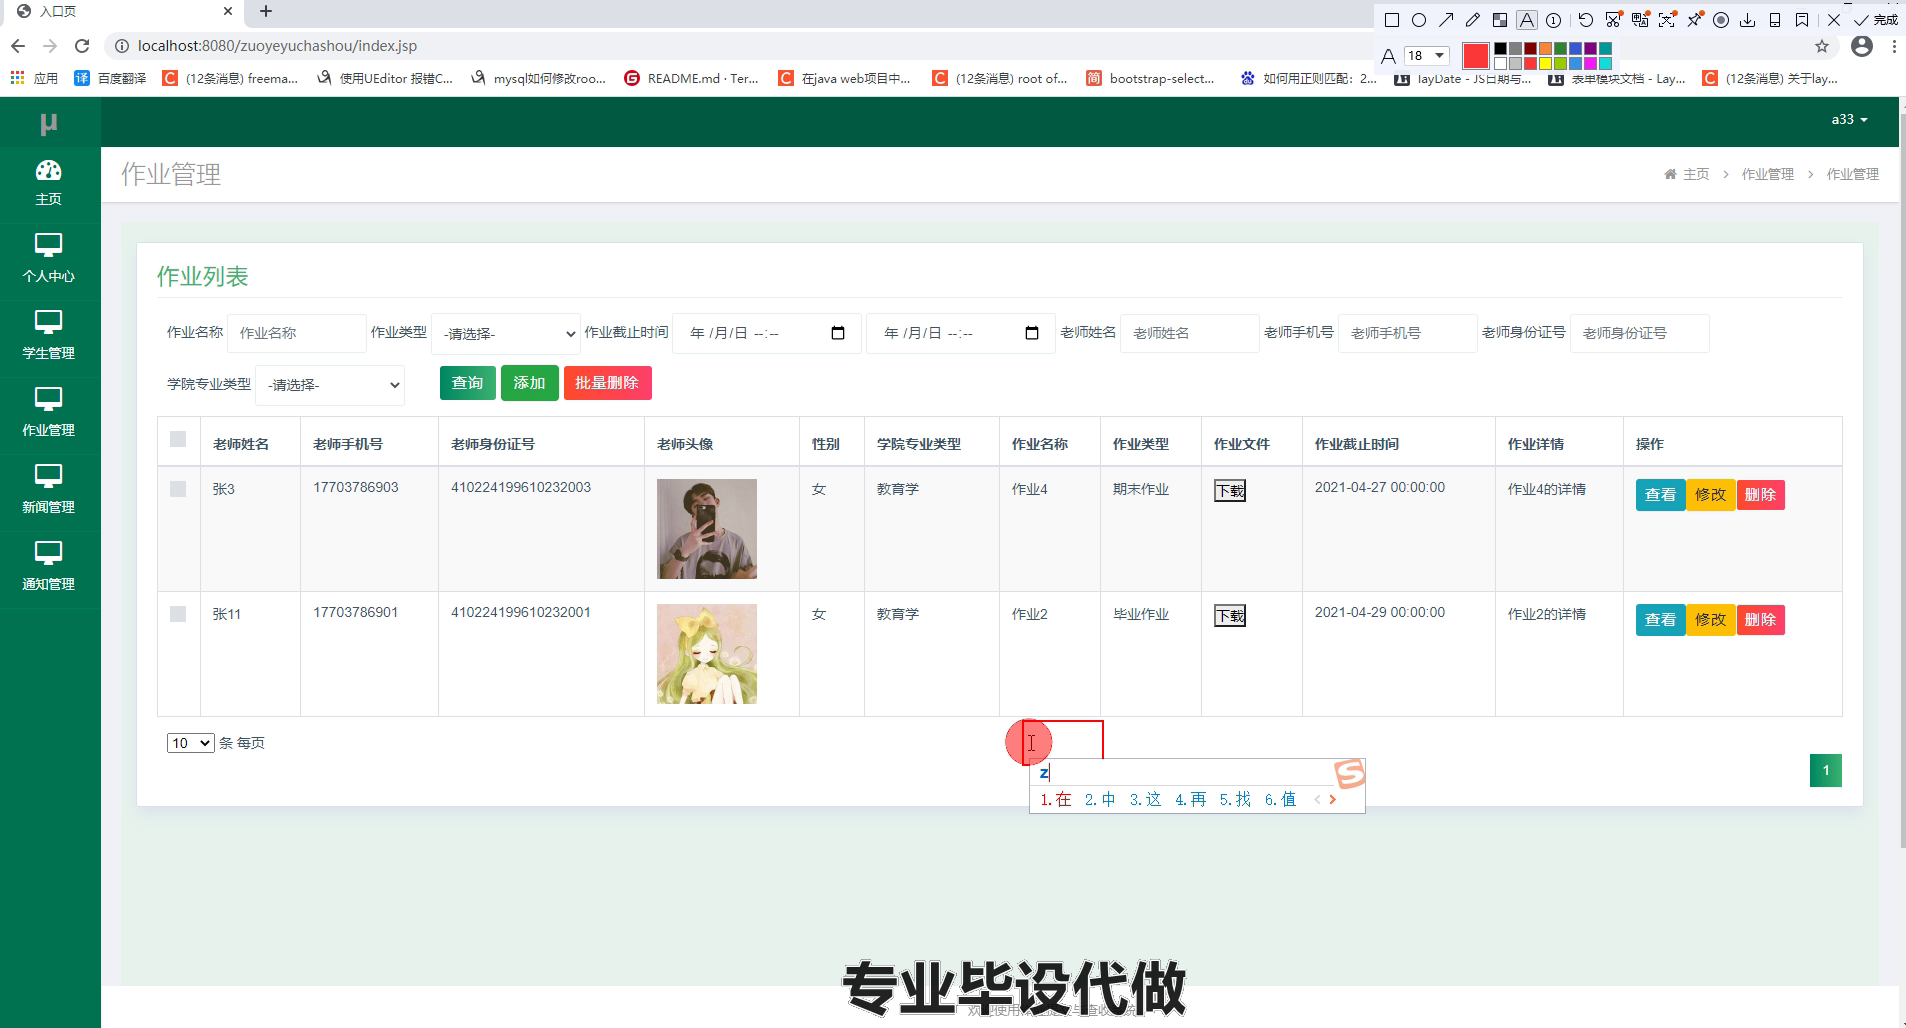Screen dimensions: 1906x1028
Task: Click the scissors long-screenshot icon
Action: [1613, 20]
